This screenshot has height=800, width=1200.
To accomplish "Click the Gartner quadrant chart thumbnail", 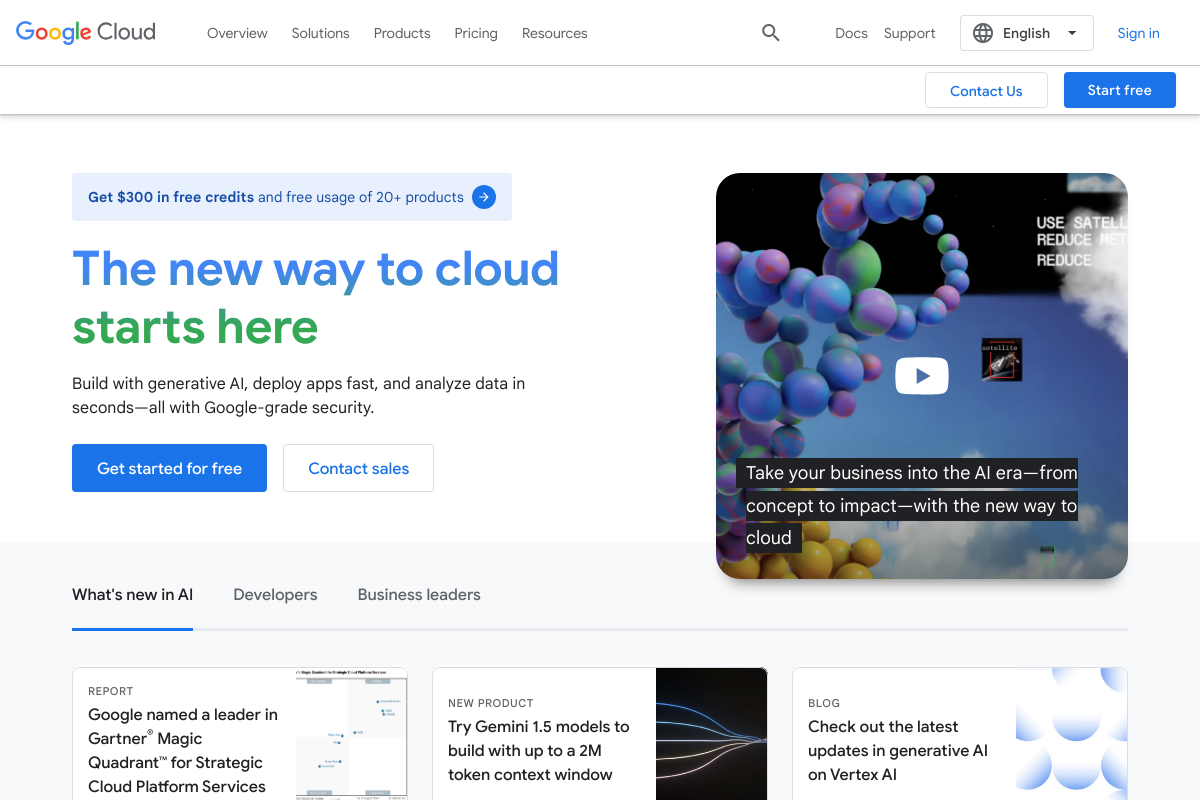I will [x=352, y=734].
